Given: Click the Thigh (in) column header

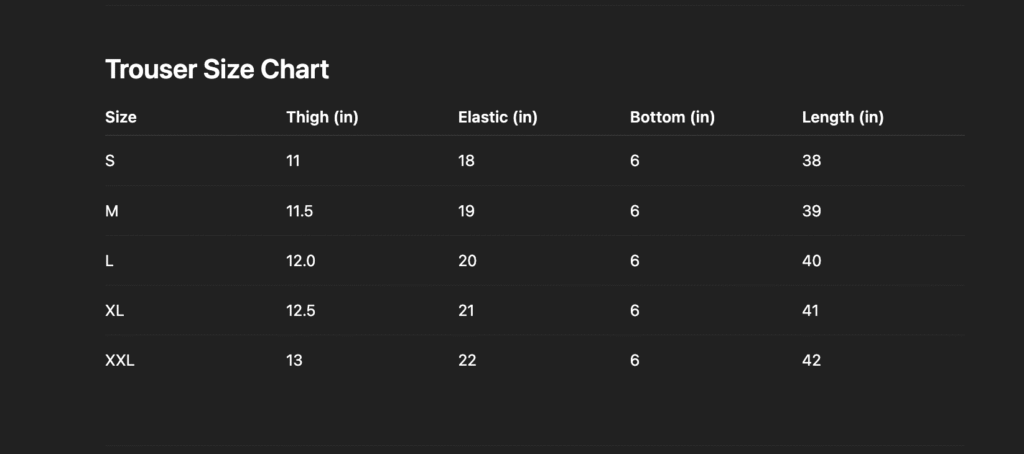Looking at the screenshot, I should coord(322,117).
